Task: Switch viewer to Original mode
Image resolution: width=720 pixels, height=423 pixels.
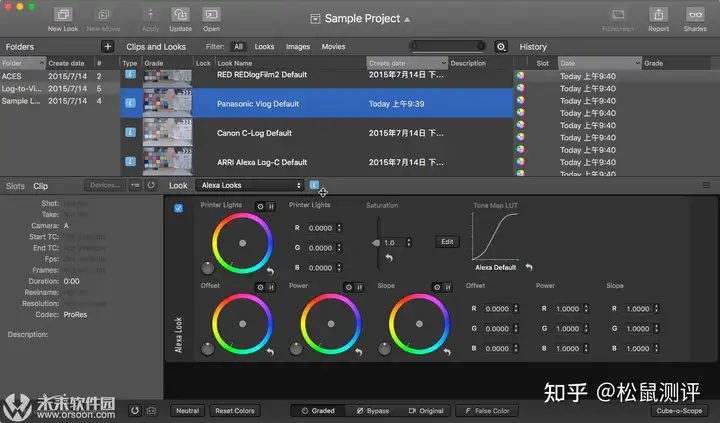Action: pos(426,411)
